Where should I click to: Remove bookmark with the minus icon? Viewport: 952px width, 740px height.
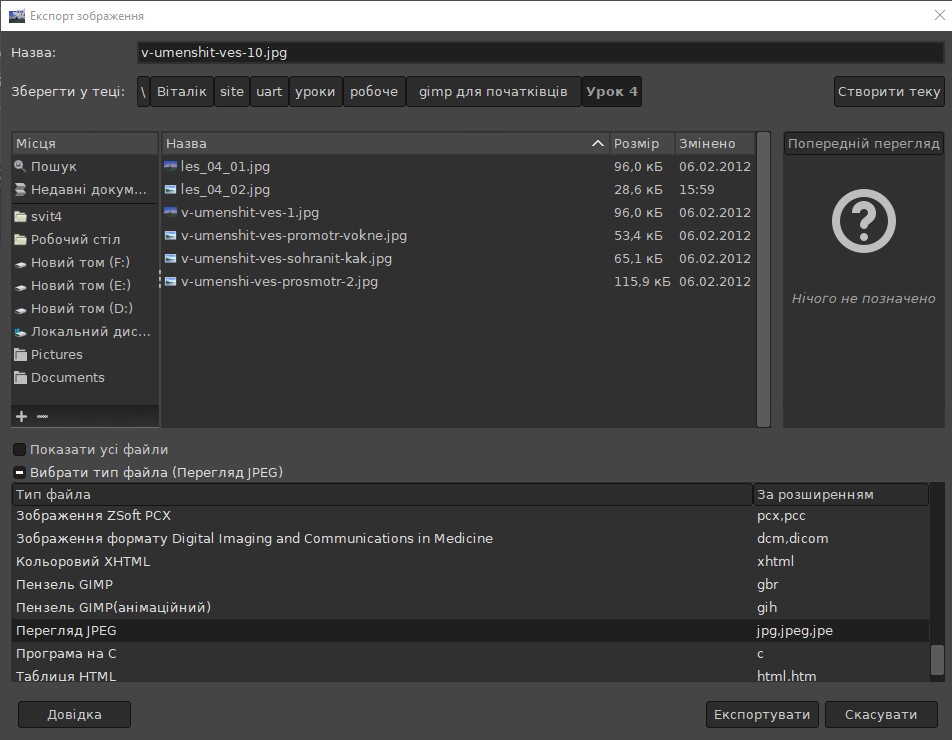pyautogui.click(x=42, y=416)
